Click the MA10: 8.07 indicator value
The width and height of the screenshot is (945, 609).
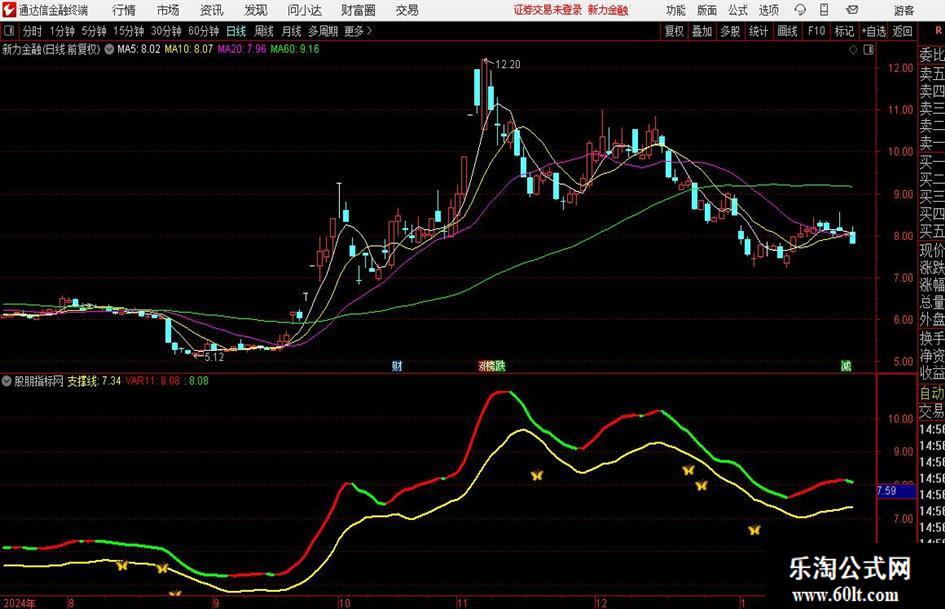[189, 49]
